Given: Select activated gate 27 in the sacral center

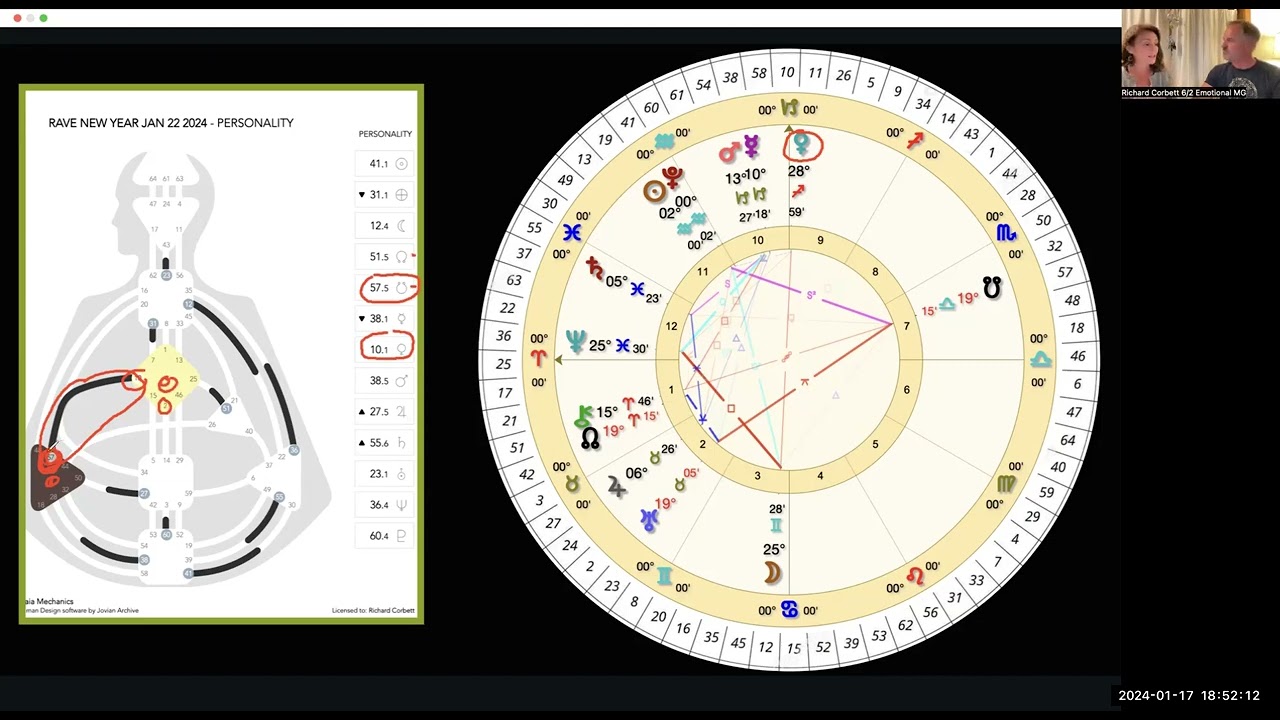Looking at the screenshot, I should (x=144, y=494).
